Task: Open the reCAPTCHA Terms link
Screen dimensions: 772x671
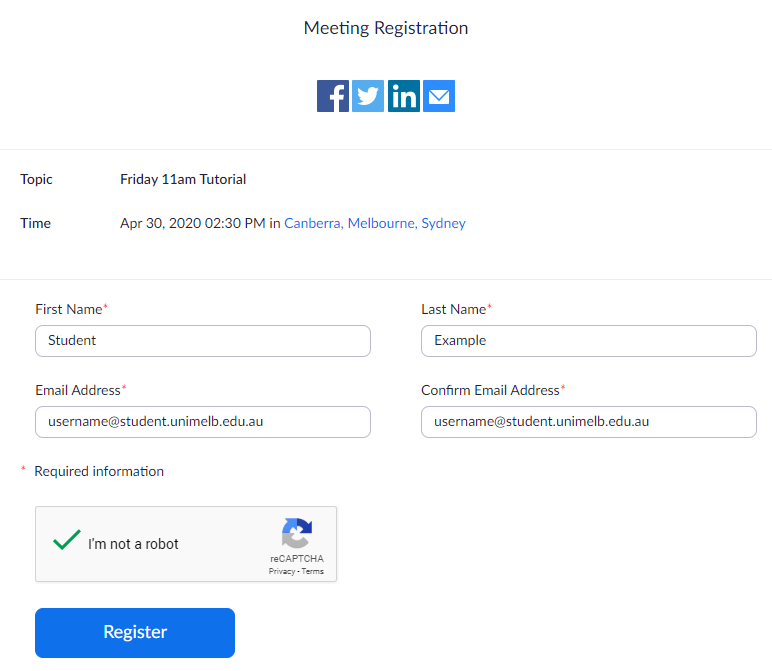Action: click(x=313, y=571)
